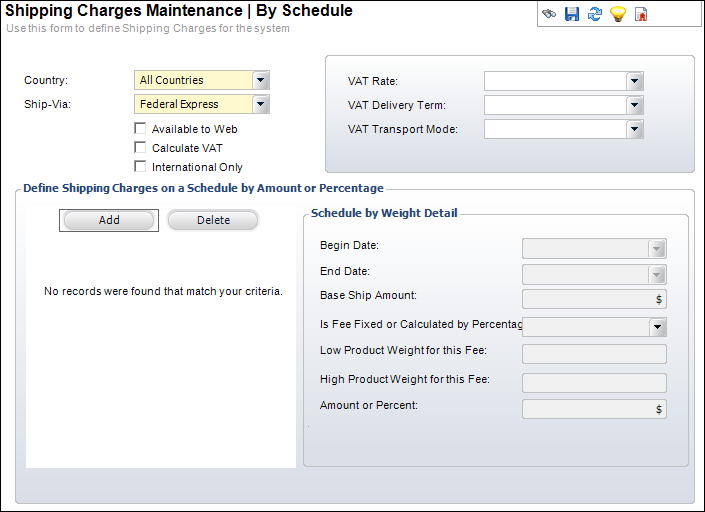Expand the Country dropdown
The image size is (705, 512).
(261, 80)
